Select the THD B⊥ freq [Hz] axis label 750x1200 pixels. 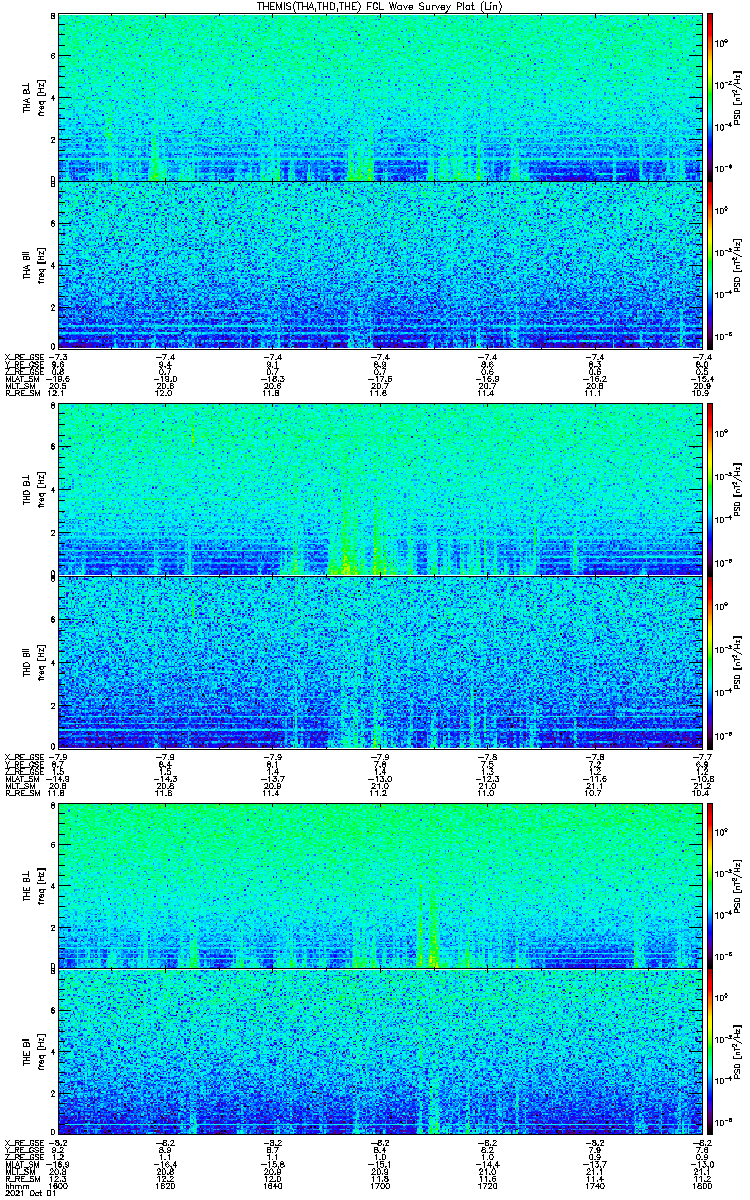coord(40,491)
